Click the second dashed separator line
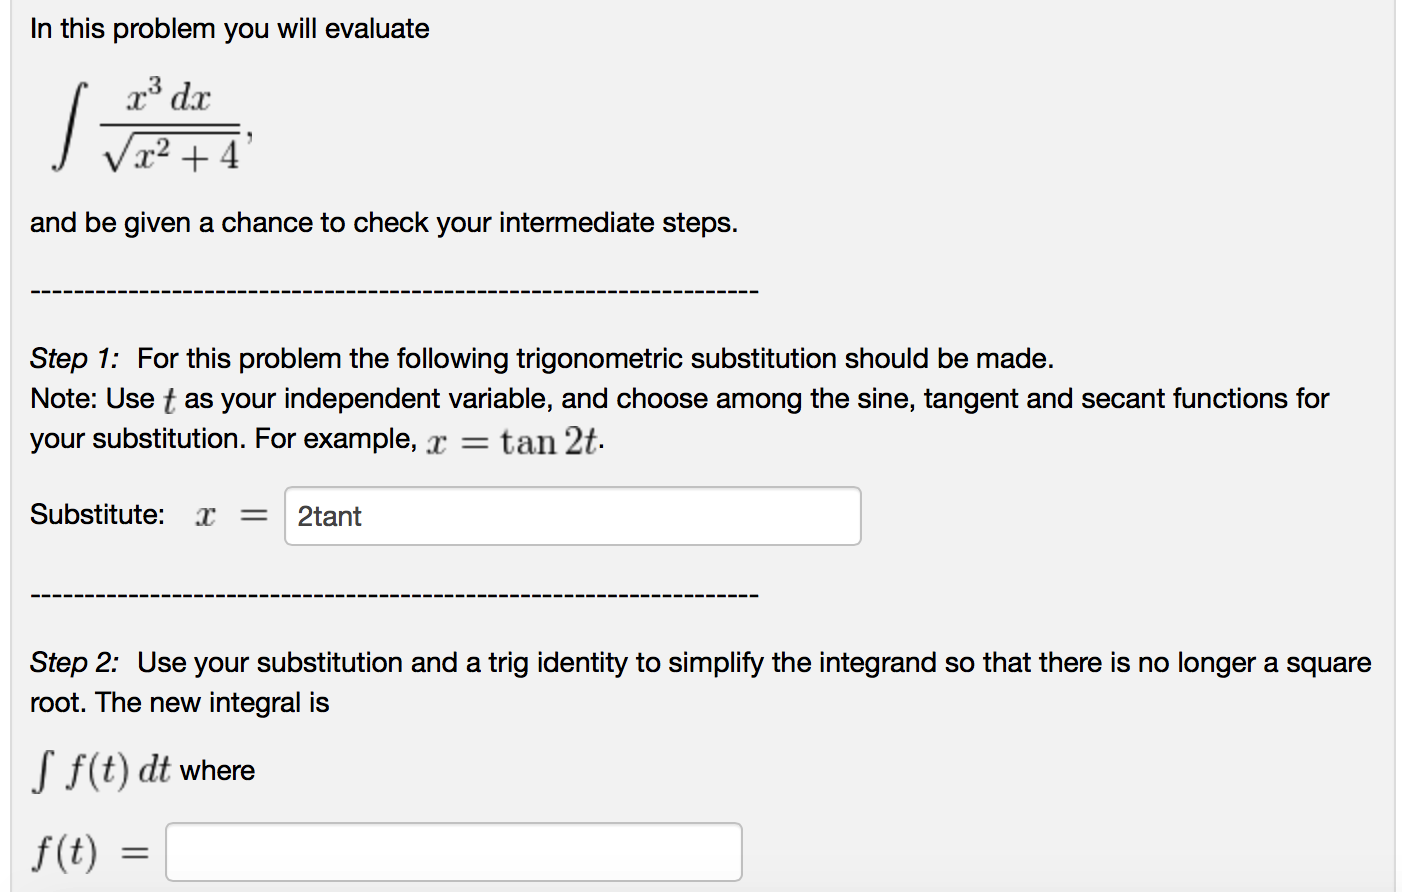The width and height of the screenshot is (1402, 892). click(x=393, y=593)
